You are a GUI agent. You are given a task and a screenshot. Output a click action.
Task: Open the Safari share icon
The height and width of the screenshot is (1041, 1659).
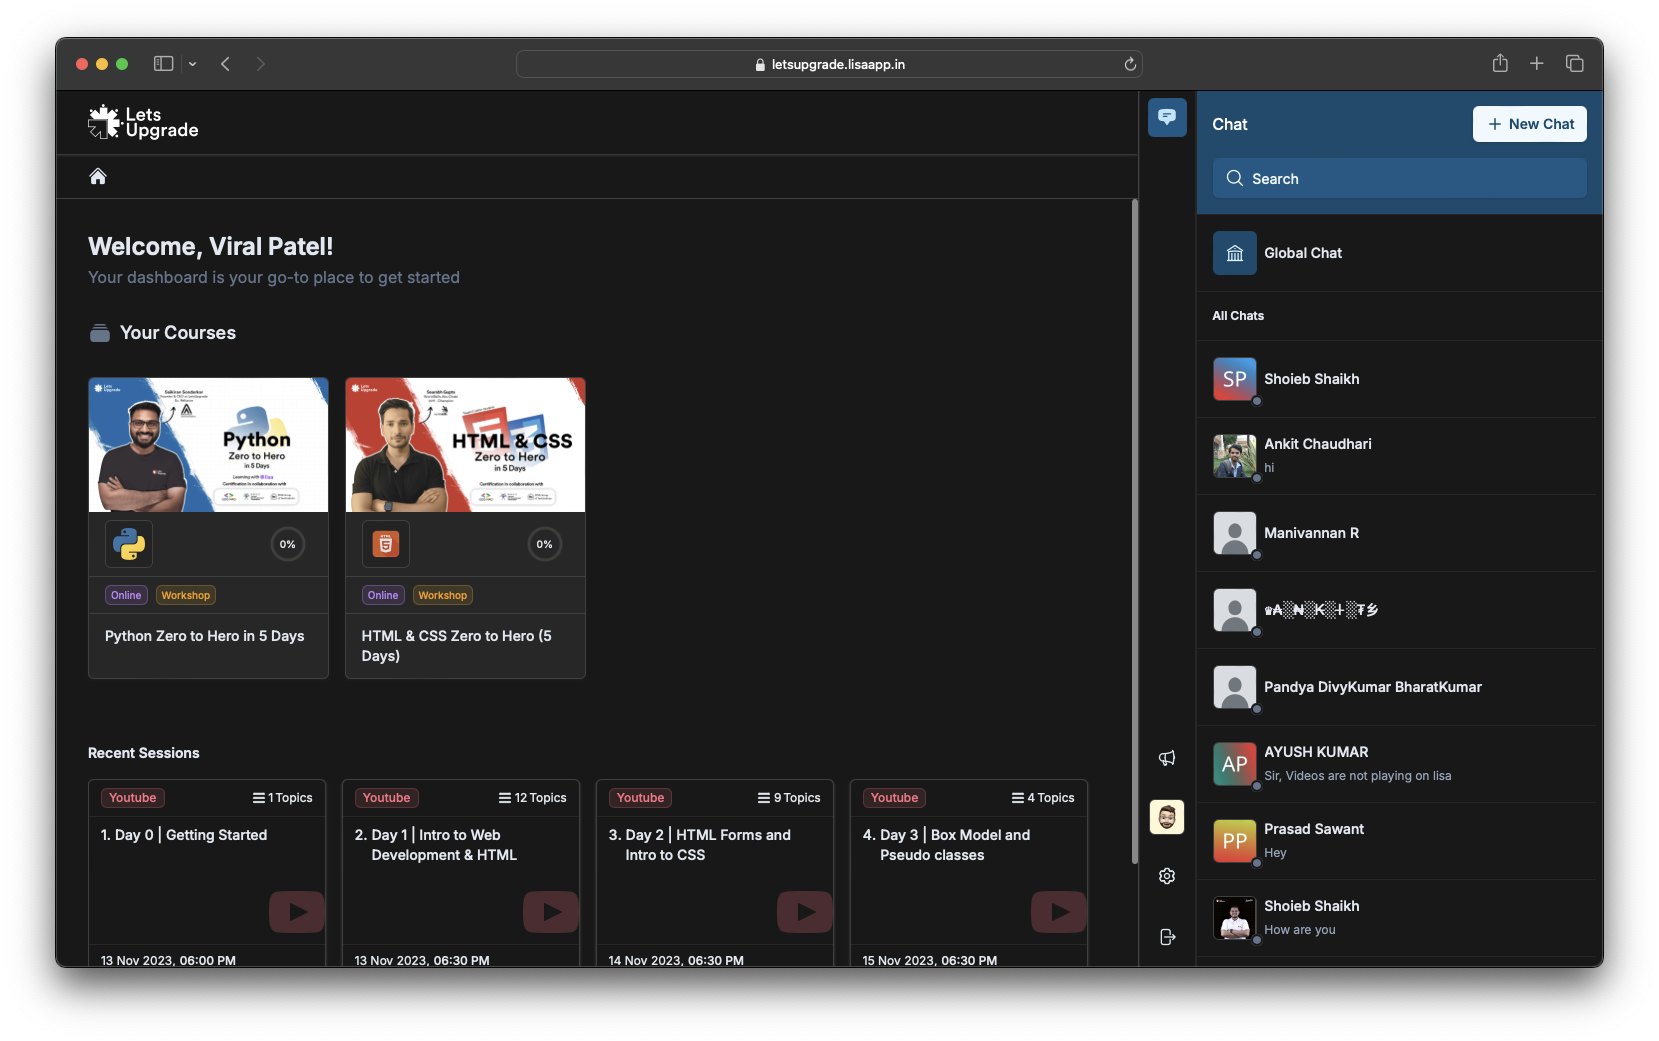click(x=1500, y=63)
